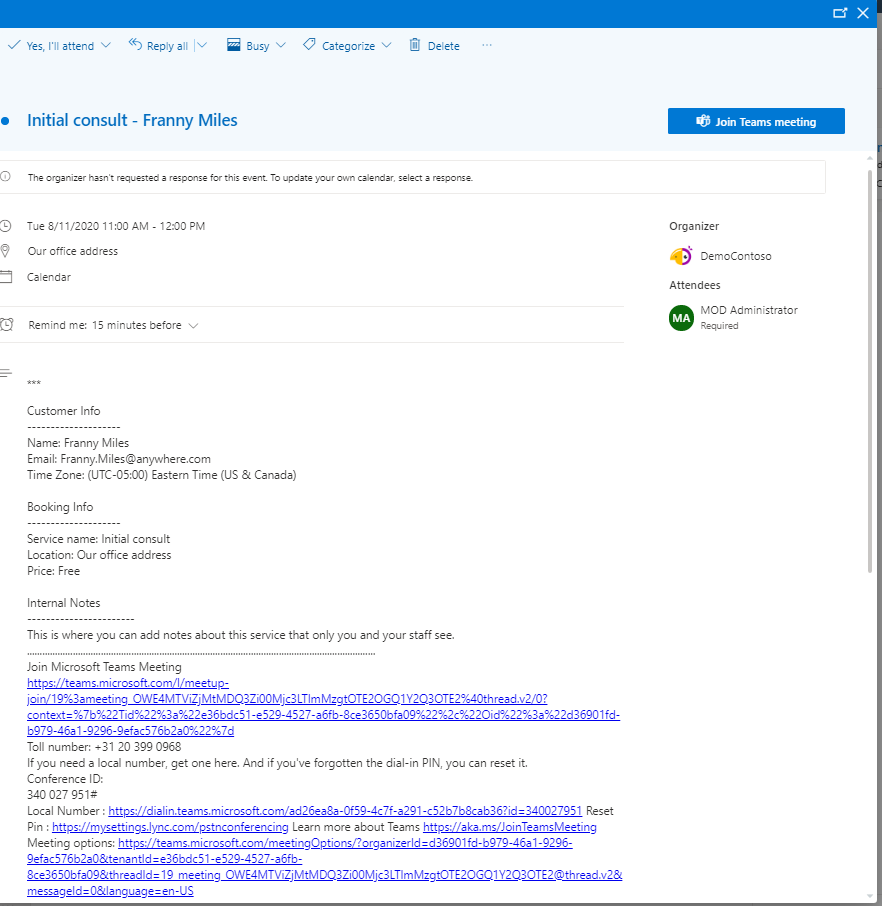882x906 pixels.
Task: Open the mysettings.lync.com pstnconferencing link
Action: coord(170,827)
